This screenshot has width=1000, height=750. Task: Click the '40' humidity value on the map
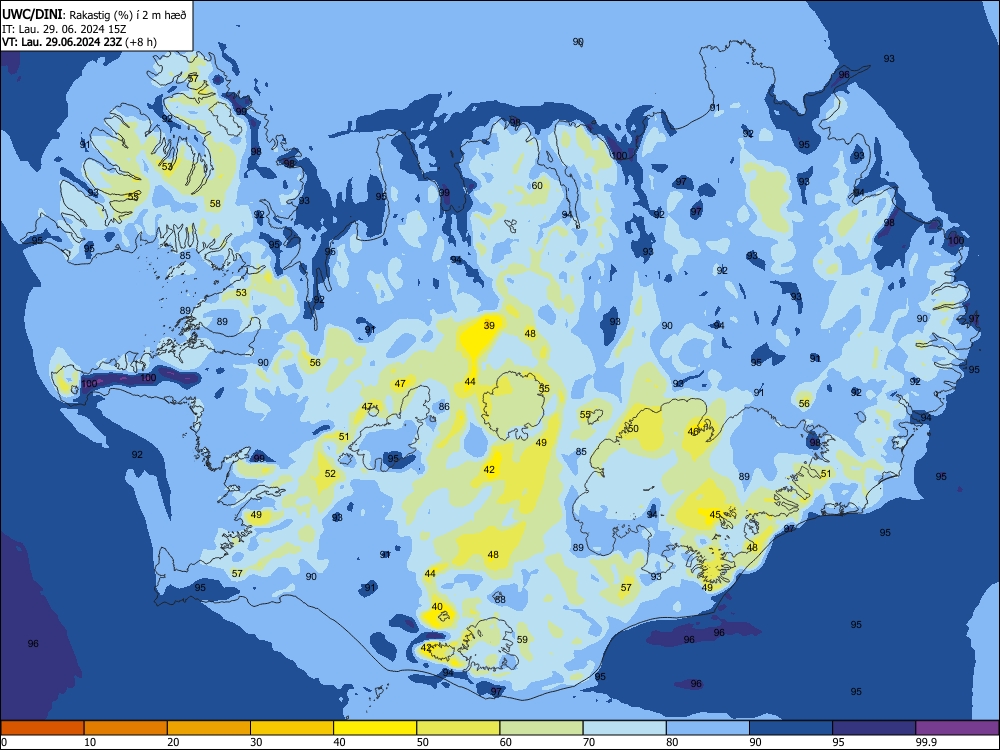pos(437,607)
